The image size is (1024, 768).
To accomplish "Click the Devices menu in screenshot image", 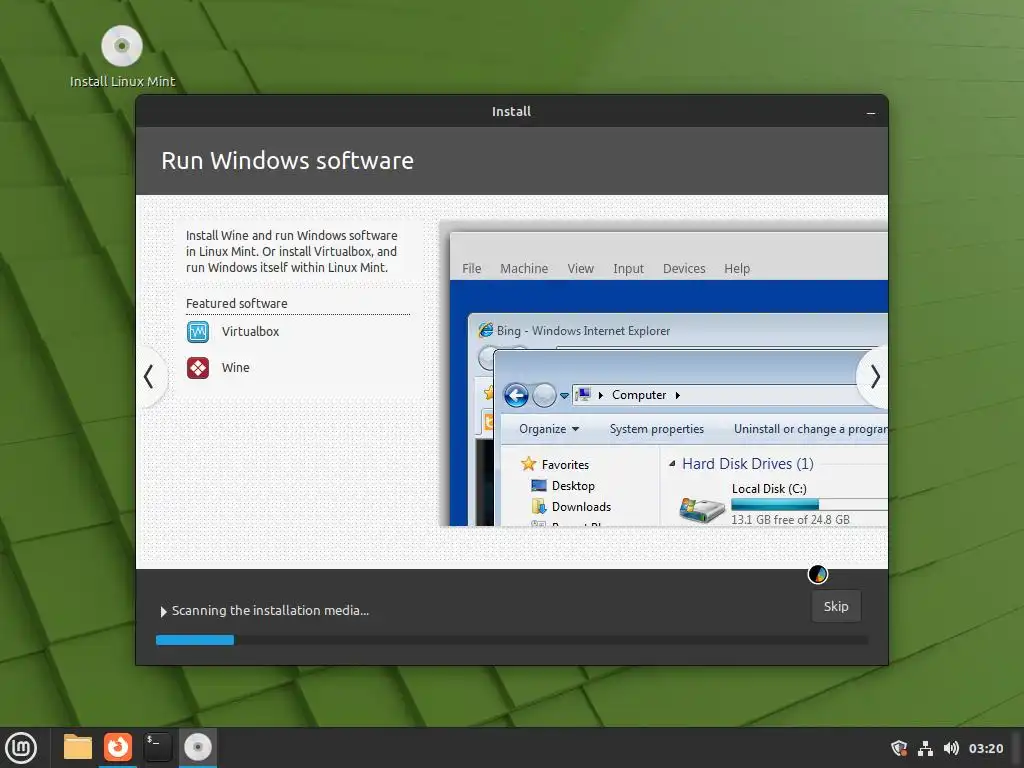I will (x=684, y=268).
